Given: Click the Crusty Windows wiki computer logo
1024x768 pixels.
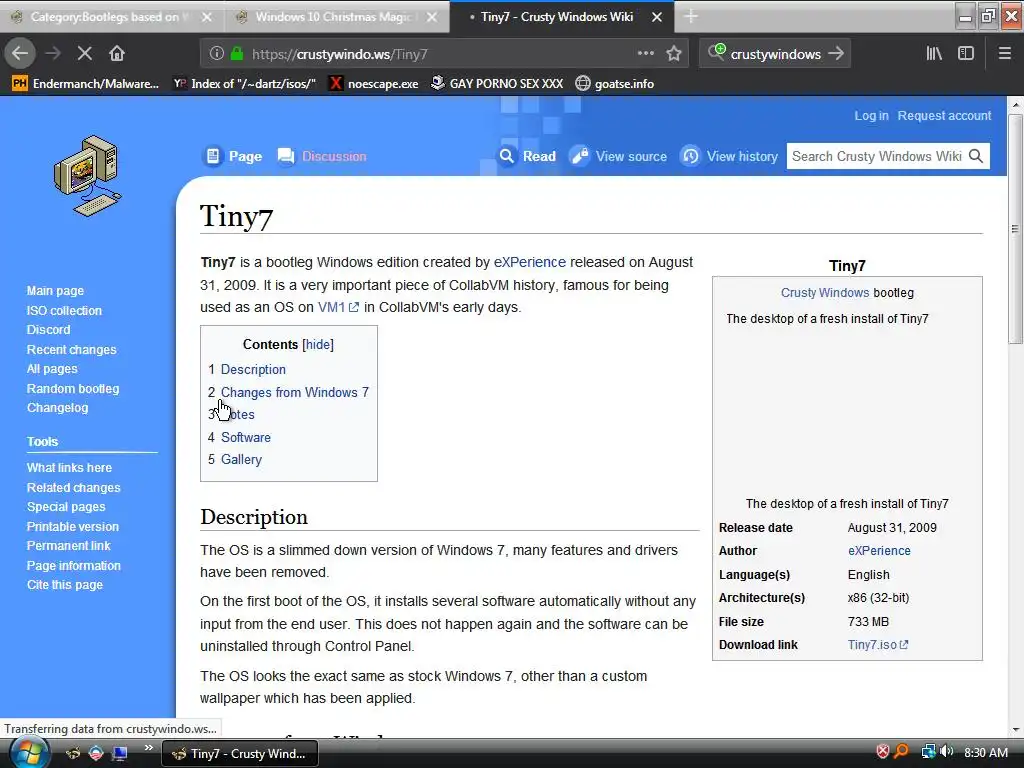Looking at the screenshot, I should (88, 176).
